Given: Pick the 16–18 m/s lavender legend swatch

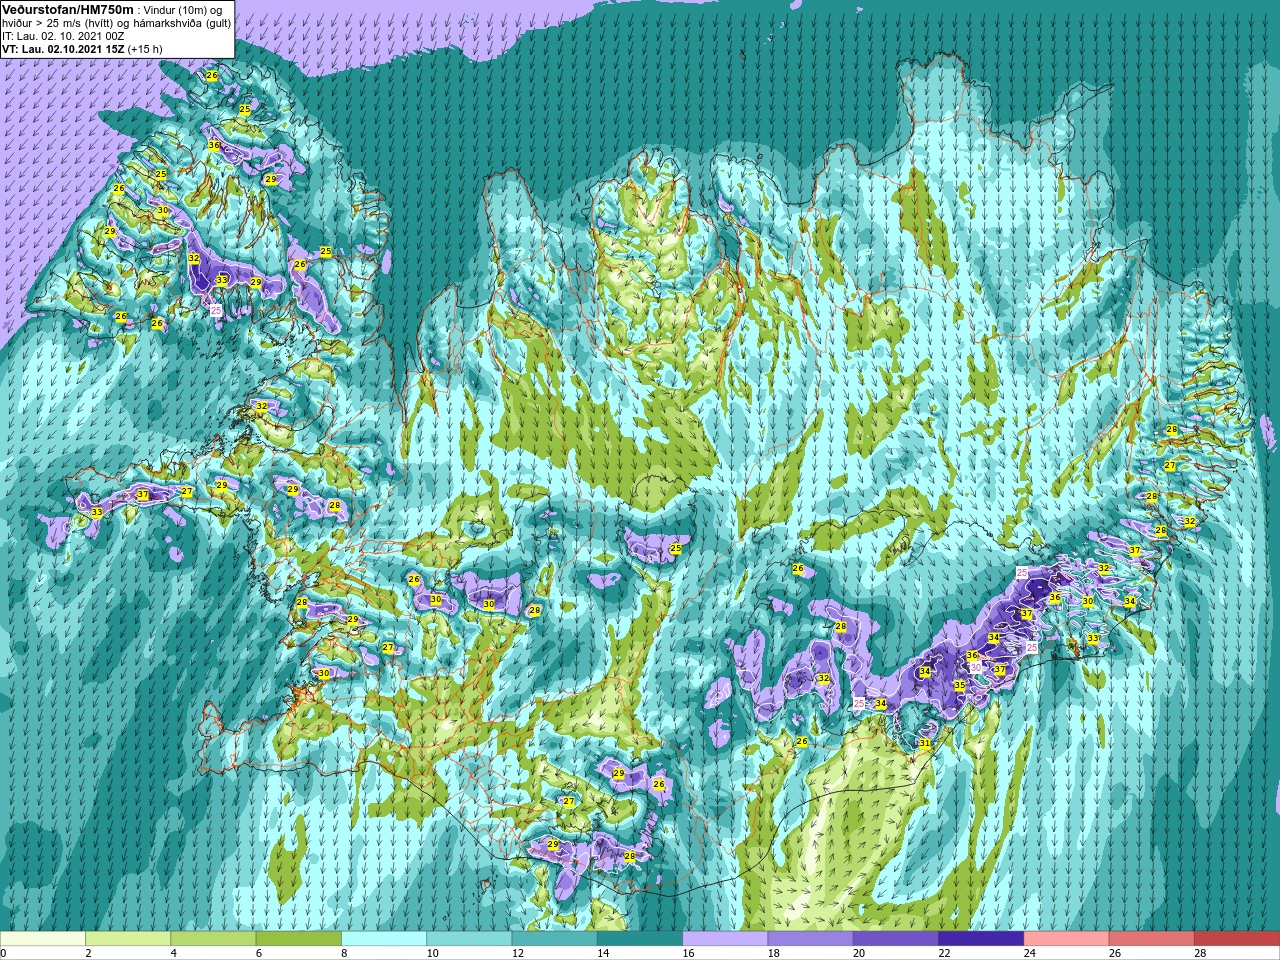Looking at the screenshot, I should 725,939.
